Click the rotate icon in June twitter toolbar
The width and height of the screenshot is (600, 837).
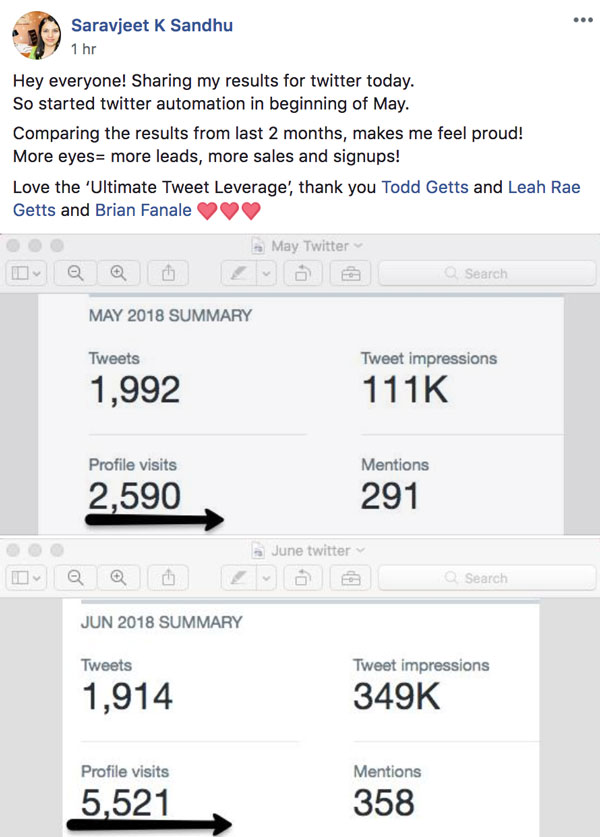pos(303,578)
